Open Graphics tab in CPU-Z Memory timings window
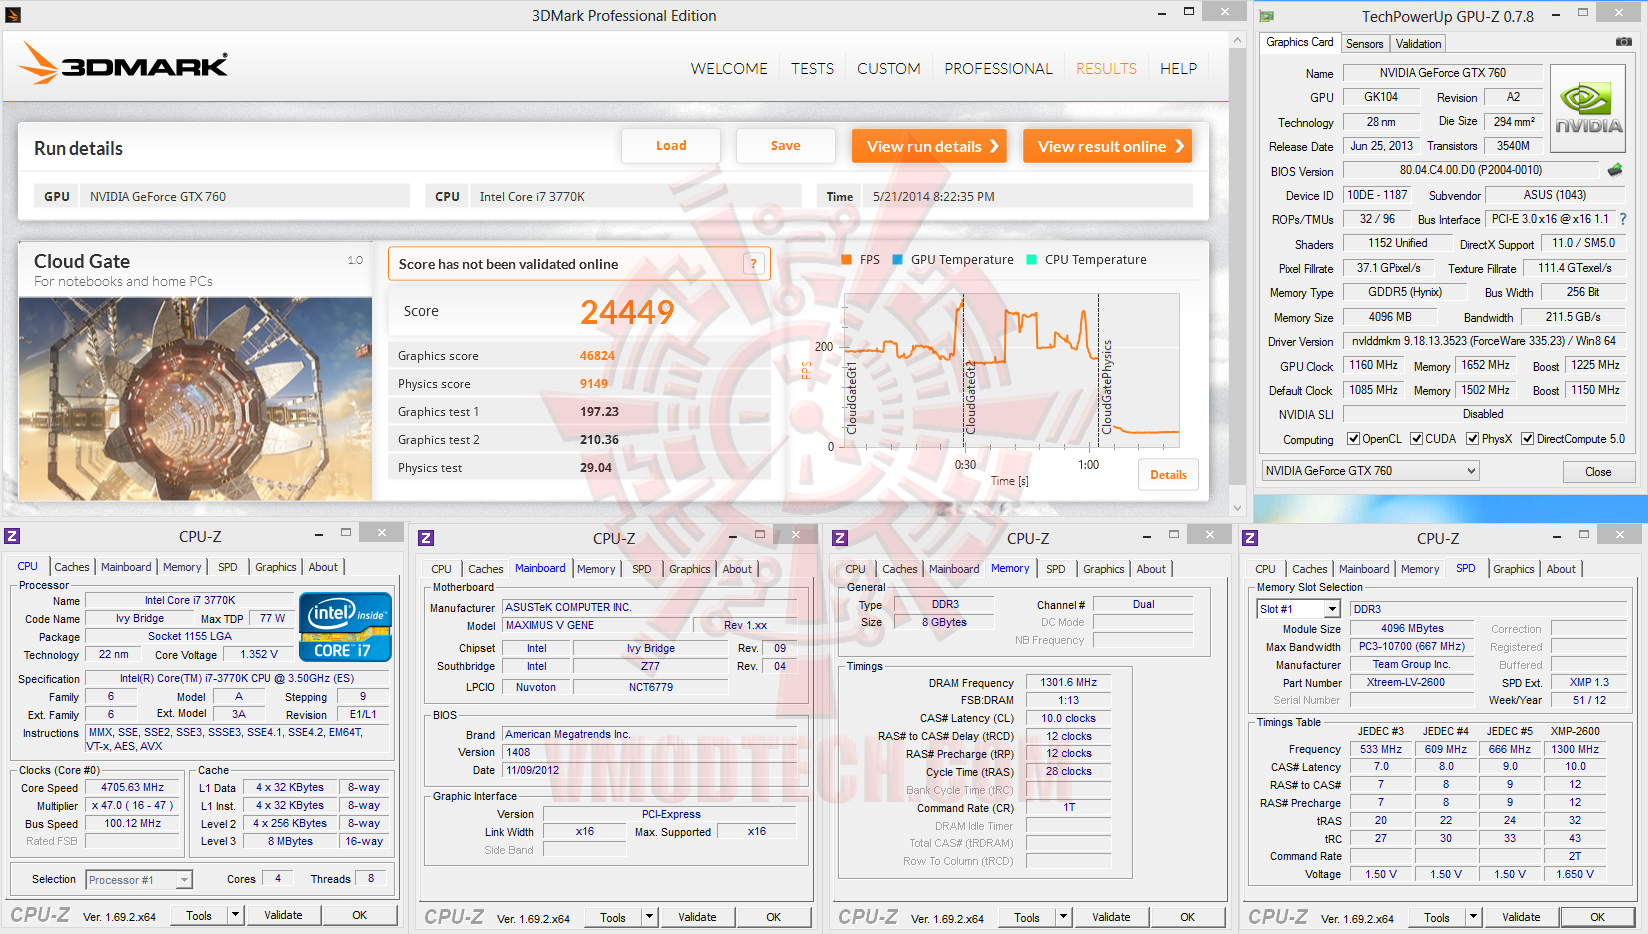The width and height of the screenshot is (1648, 934). [x=1103, y=569]
